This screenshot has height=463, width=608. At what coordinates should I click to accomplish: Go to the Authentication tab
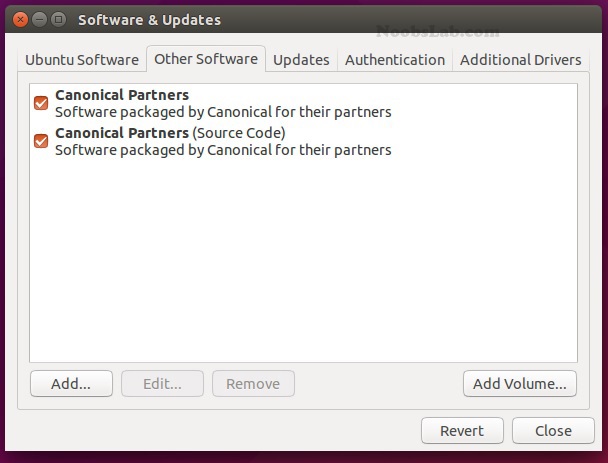(395, 60)
